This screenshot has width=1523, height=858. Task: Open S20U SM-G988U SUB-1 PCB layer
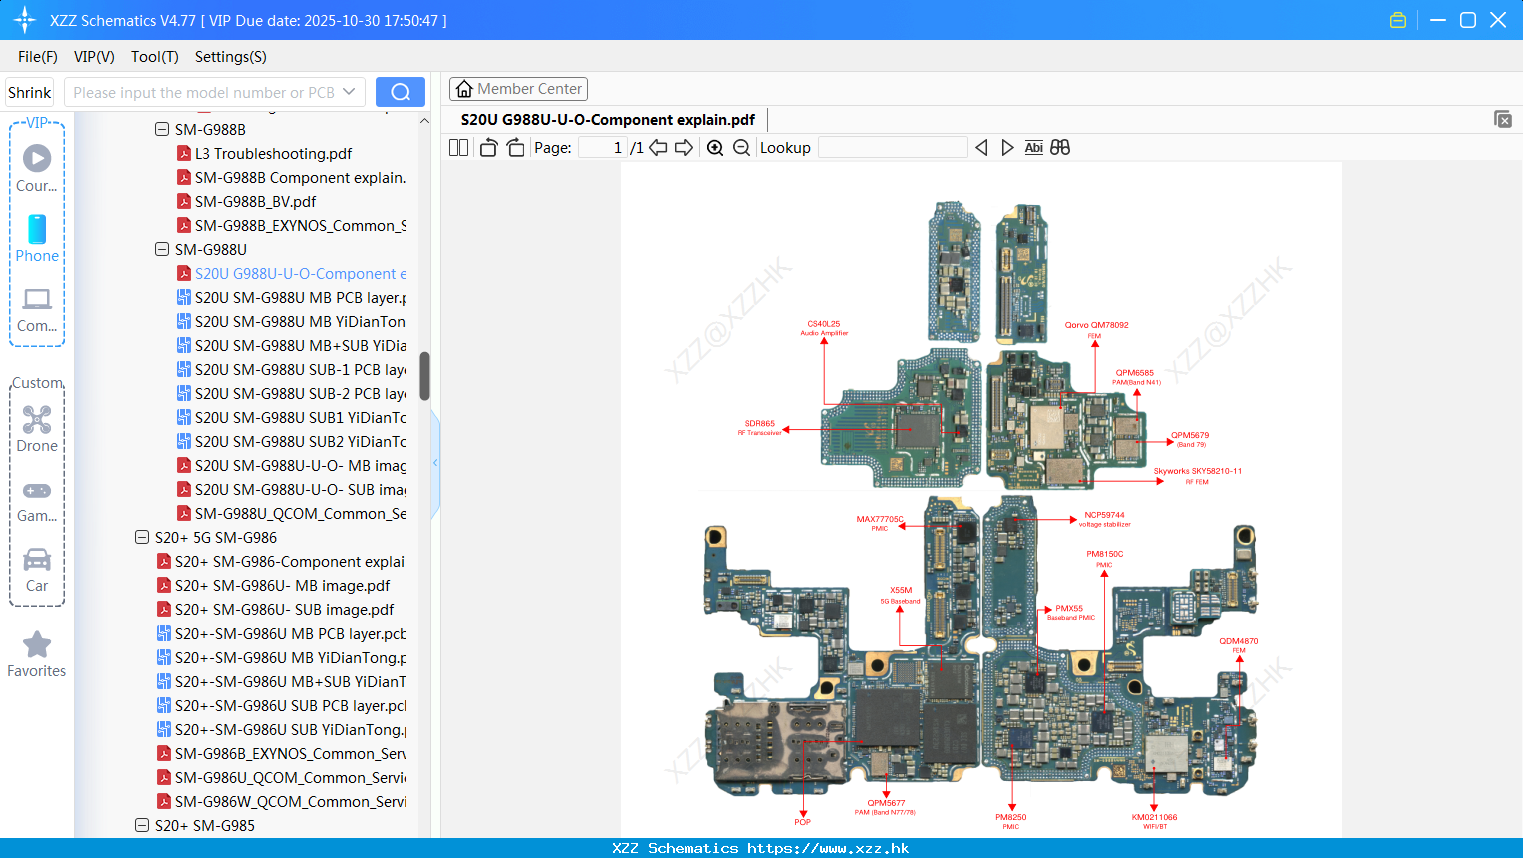pyautogui.click(x=300, y=369)
